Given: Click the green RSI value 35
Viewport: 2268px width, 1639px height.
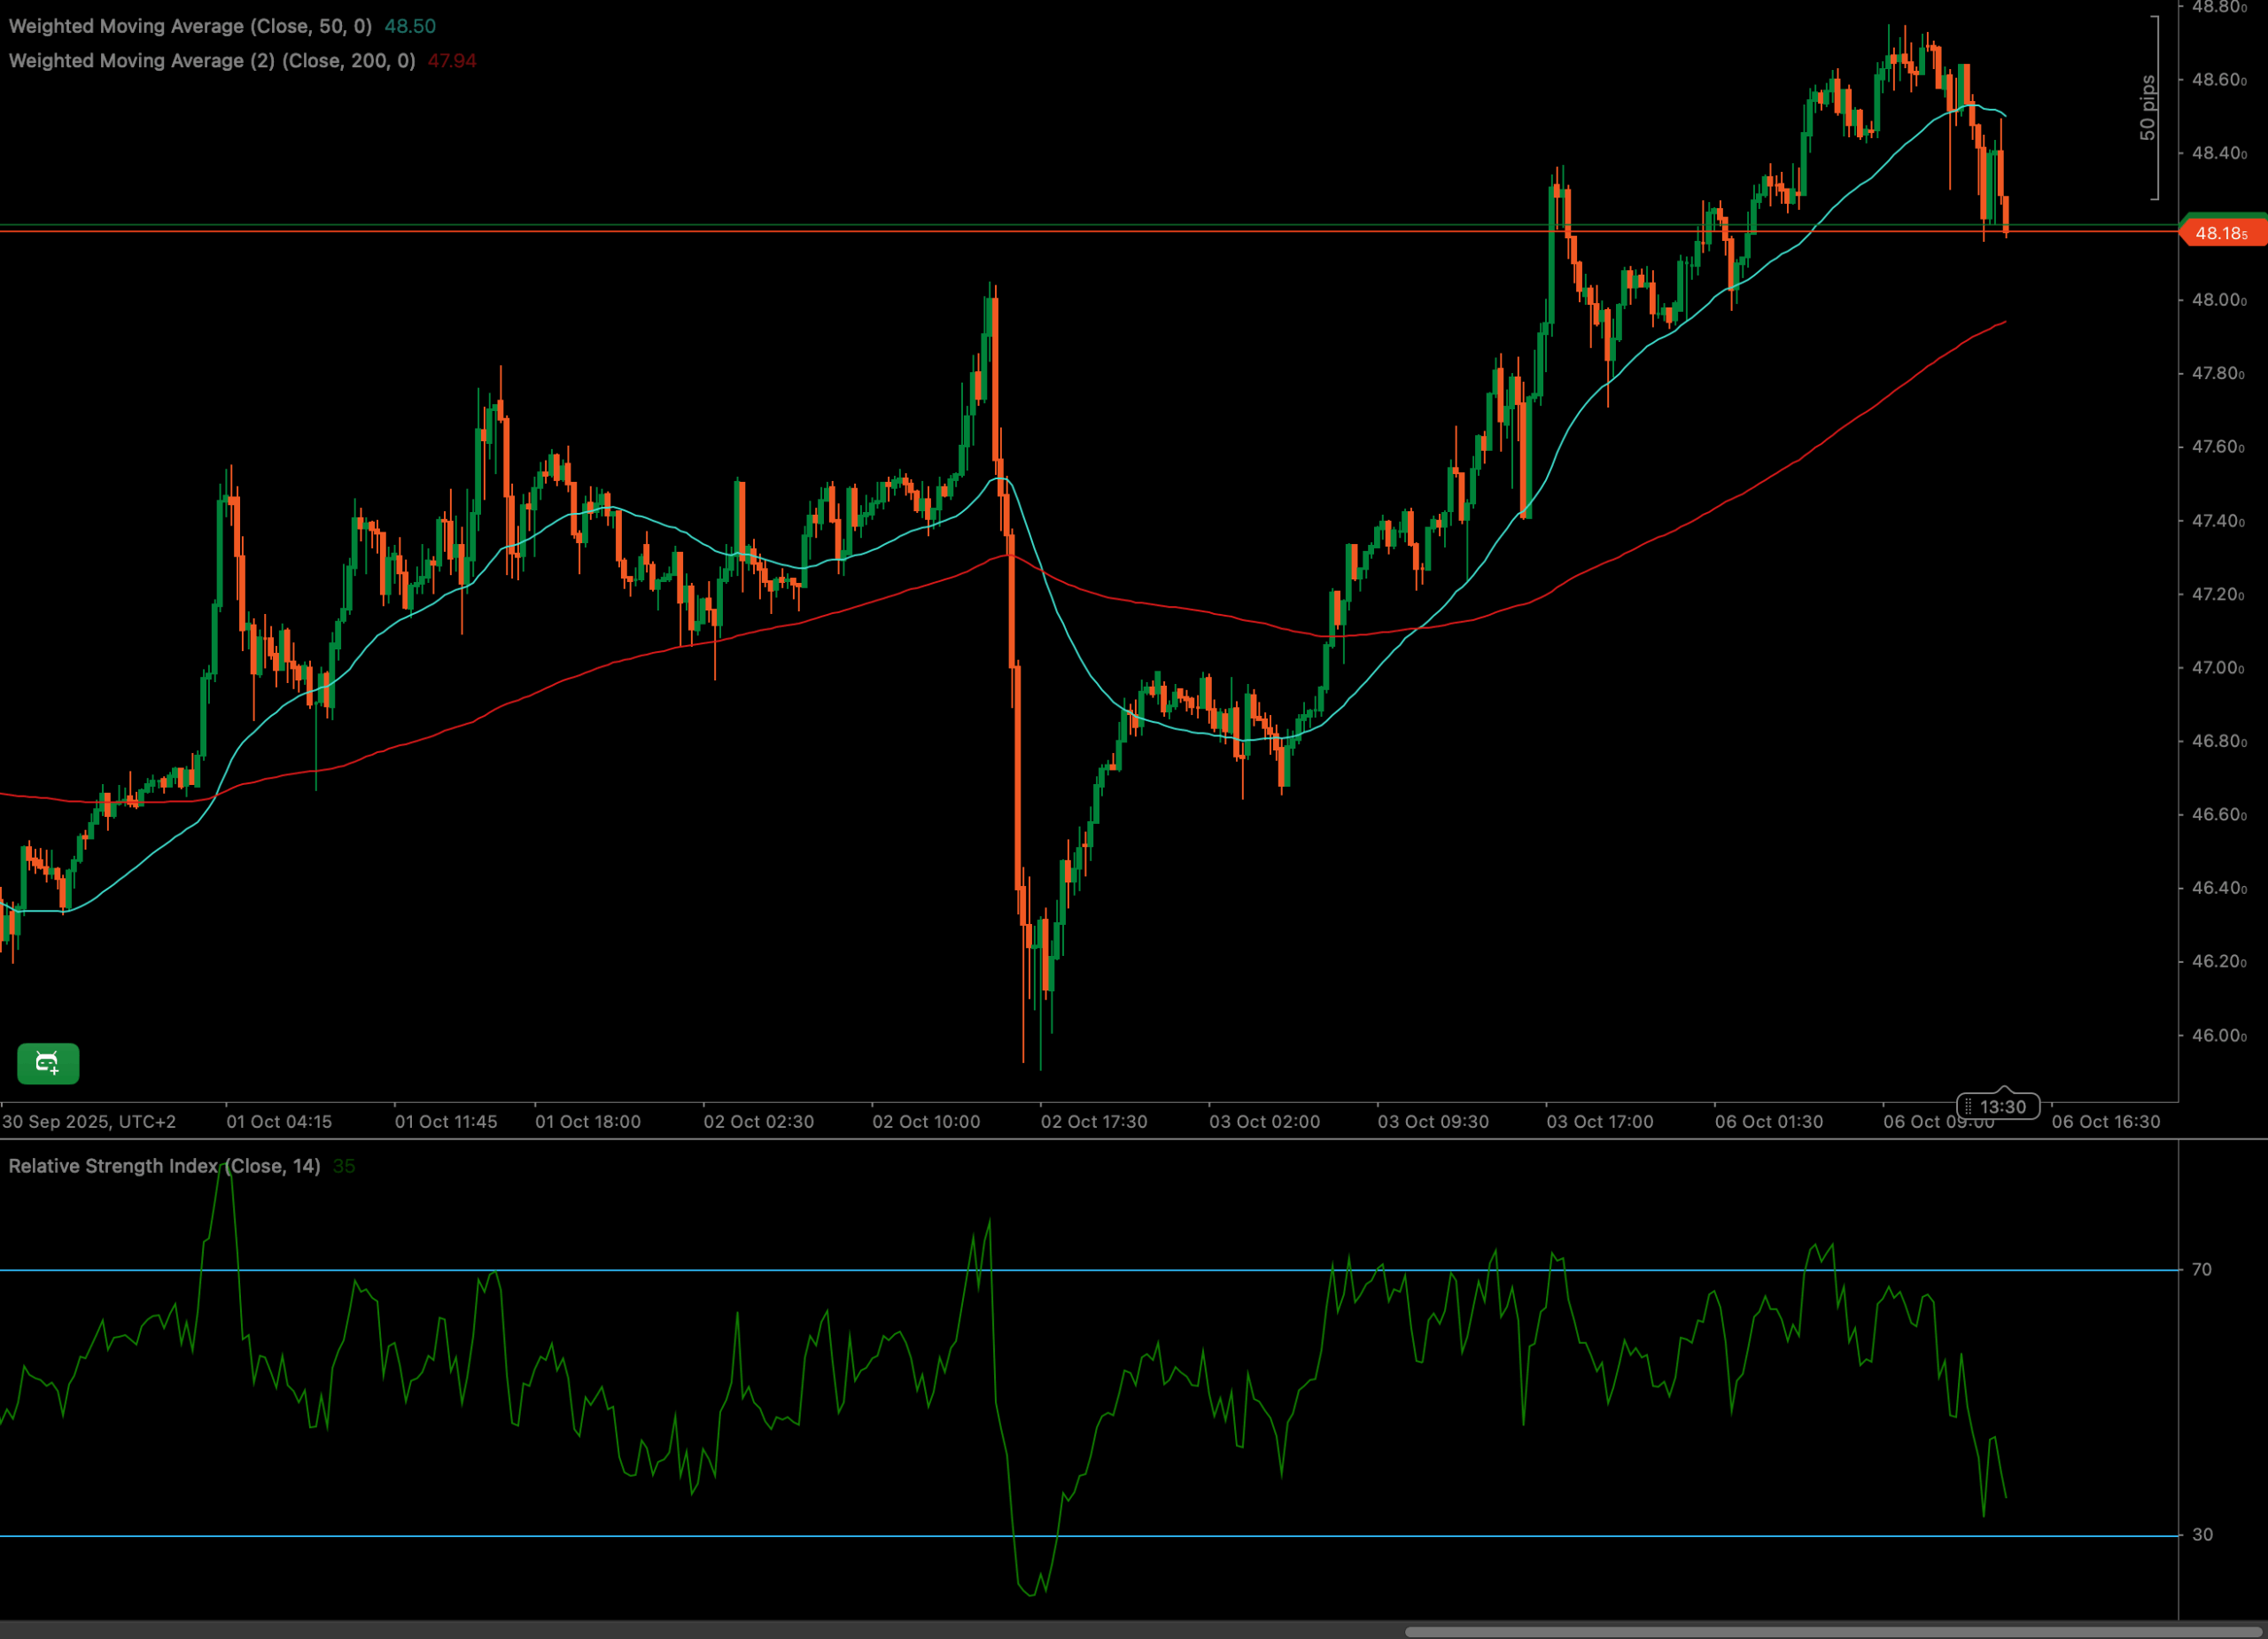Looking at the screenshot, I should (344, 1166).
